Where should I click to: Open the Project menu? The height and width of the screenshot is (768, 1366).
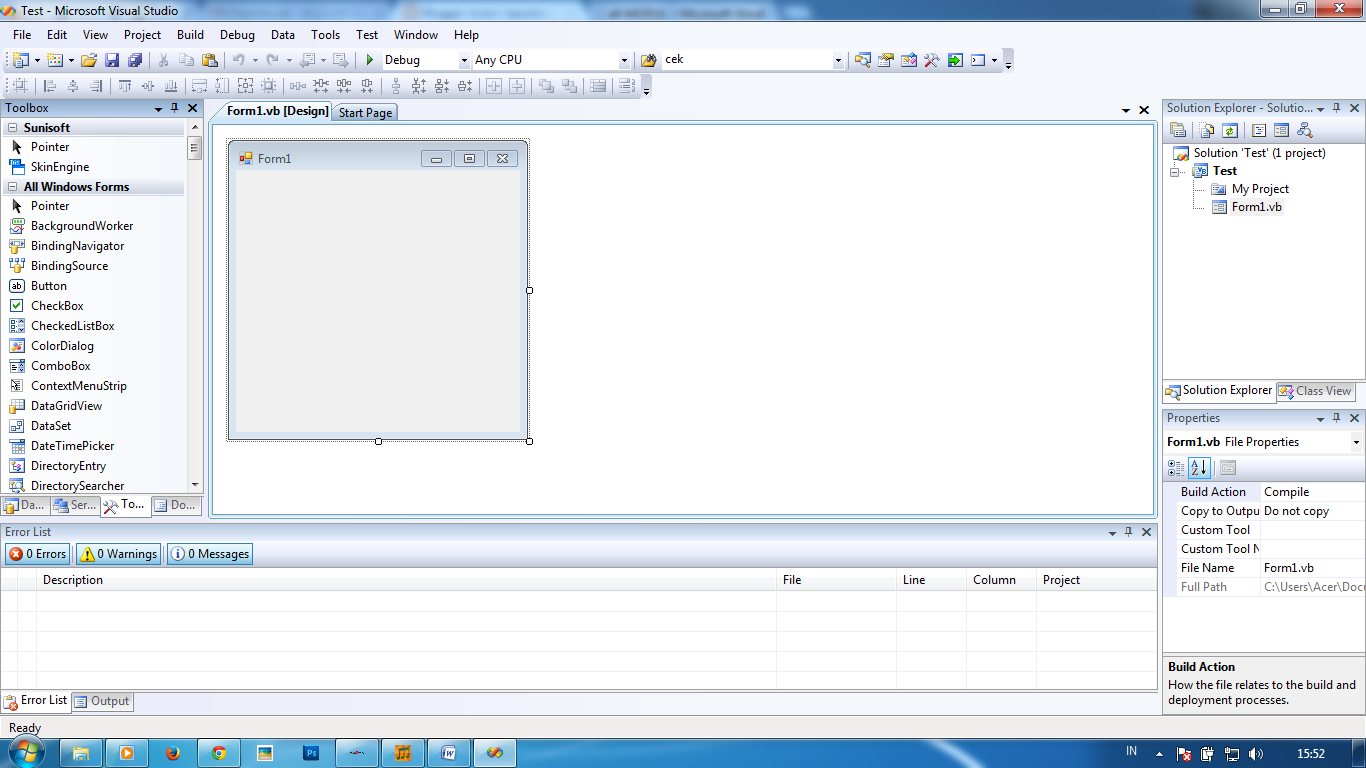pos(142,34)
